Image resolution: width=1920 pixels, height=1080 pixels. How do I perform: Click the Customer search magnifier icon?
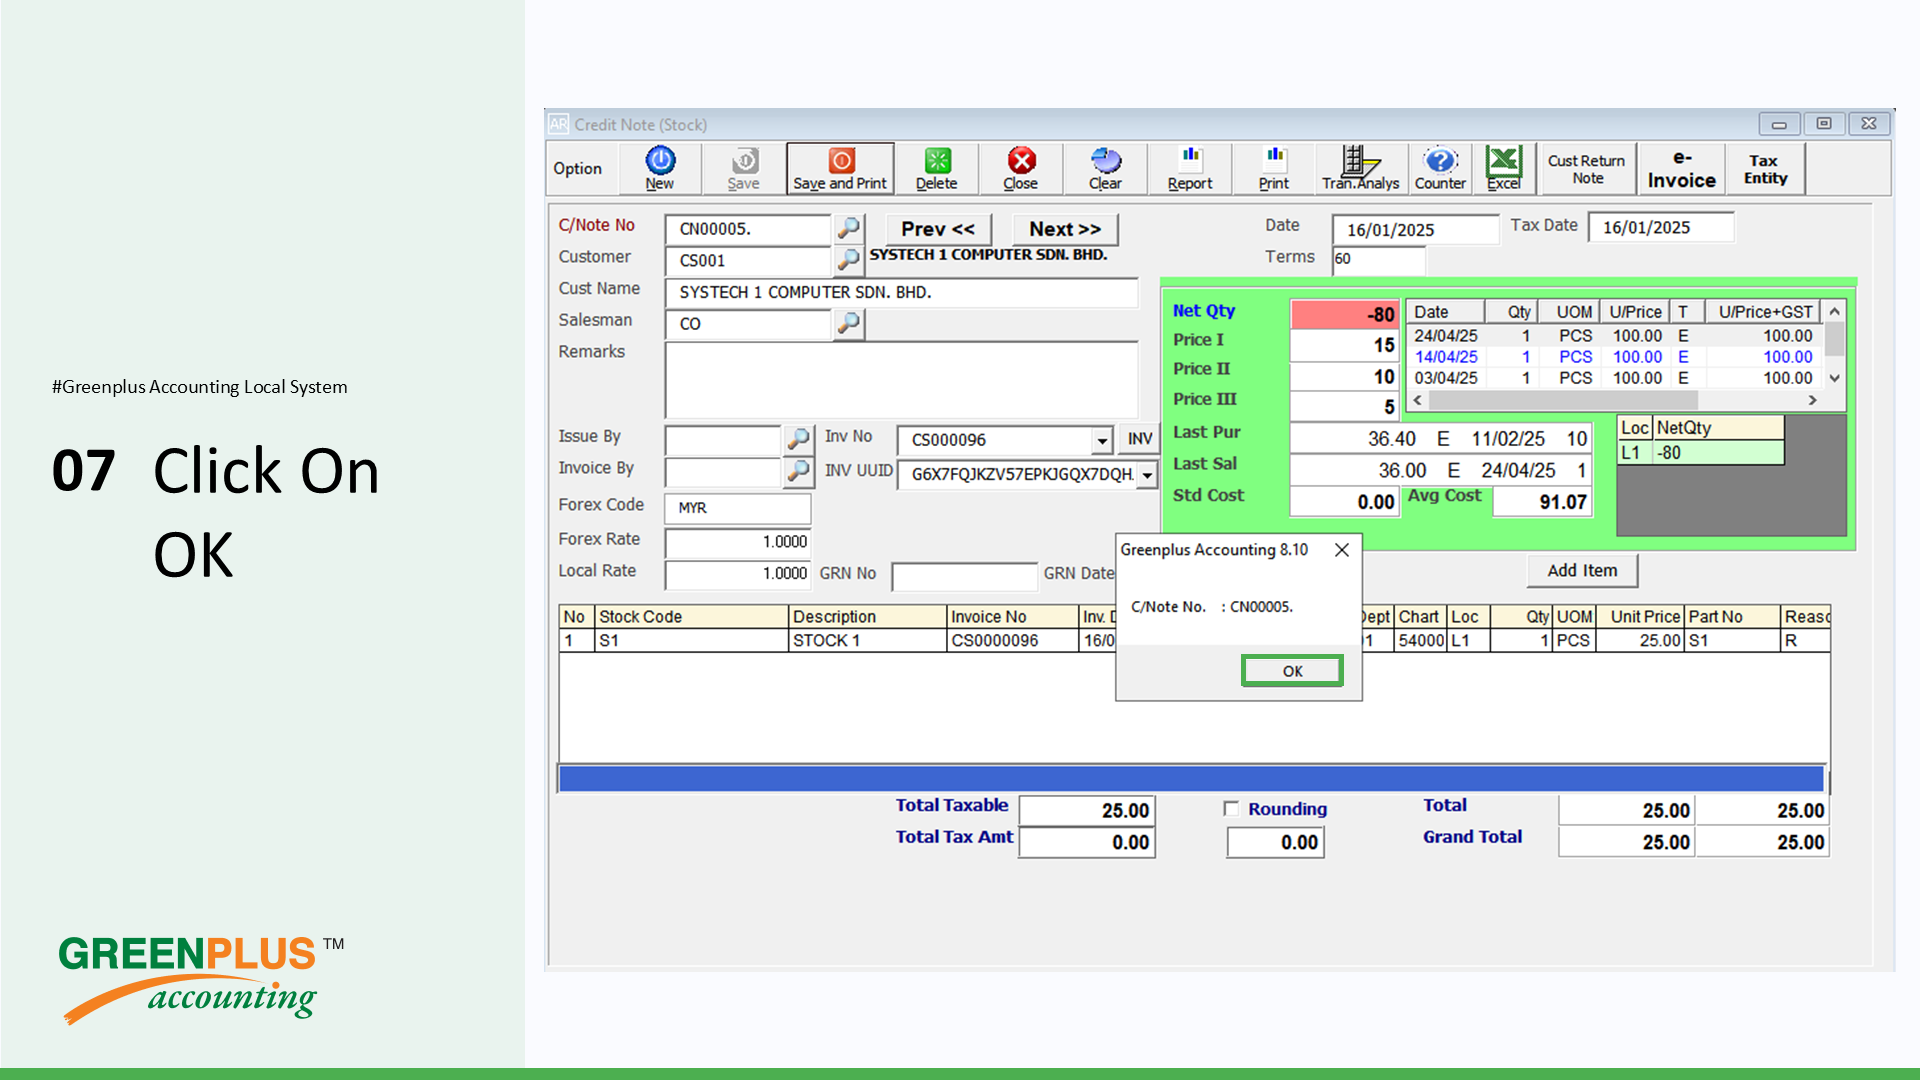(848, 260)
